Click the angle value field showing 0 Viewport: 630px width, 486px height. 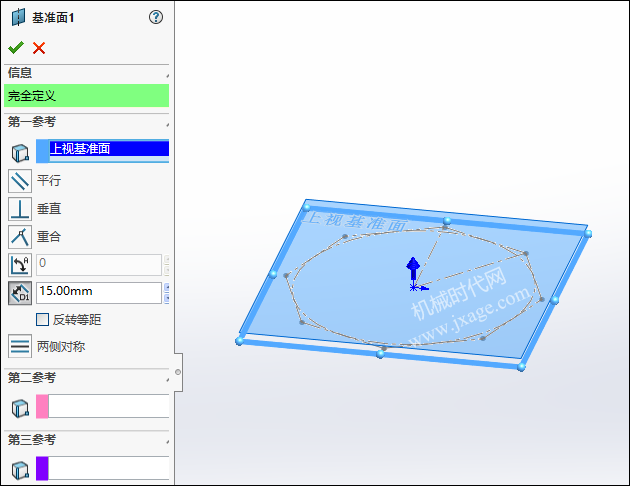(99, 265)
